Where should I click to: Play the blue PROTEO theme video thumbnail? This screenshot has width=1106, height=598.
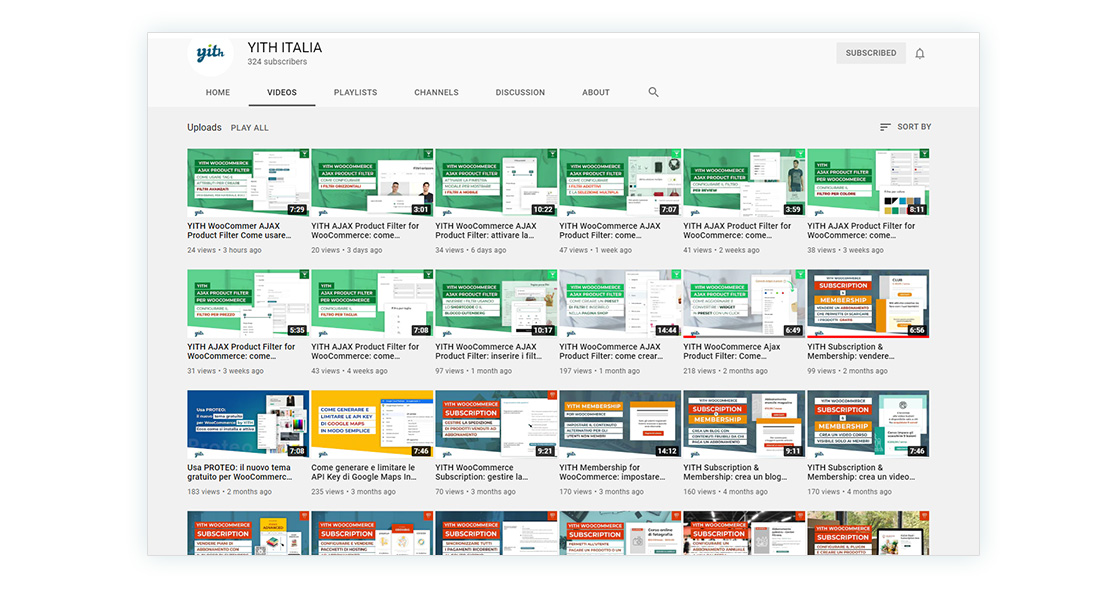pos(248,425)
